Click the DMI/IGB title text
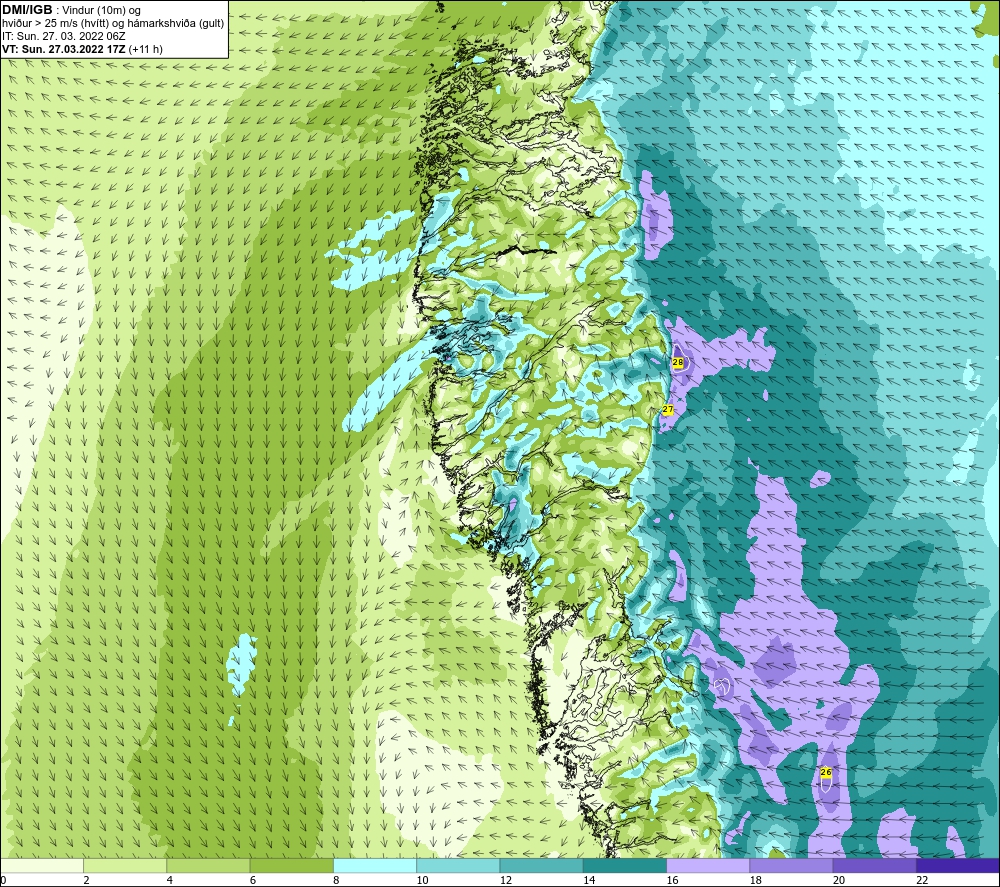 point(27,10)
